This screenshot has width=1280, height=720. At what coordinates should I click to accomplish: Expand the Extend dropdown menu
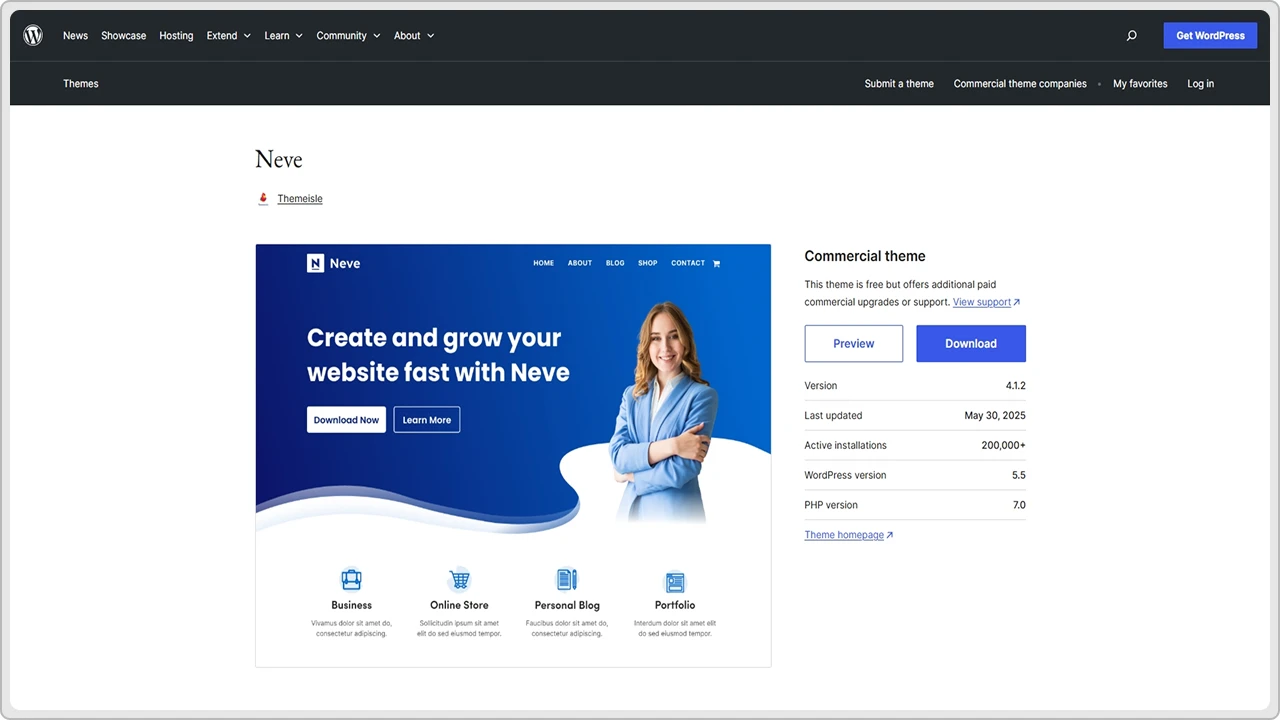click(227, 35)
